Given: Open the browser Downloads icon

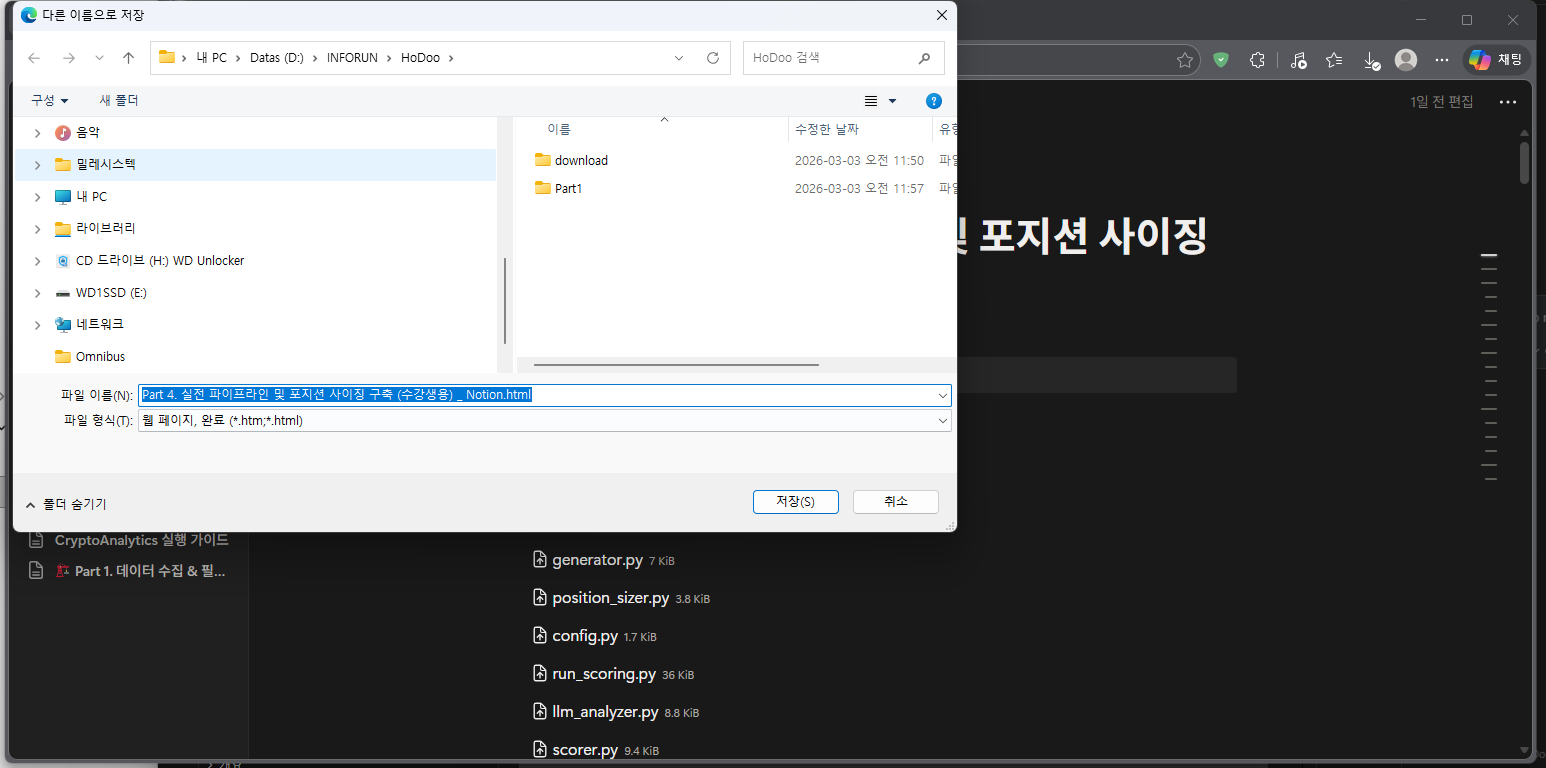Looking at the screenshot, I should point(1372,60).
